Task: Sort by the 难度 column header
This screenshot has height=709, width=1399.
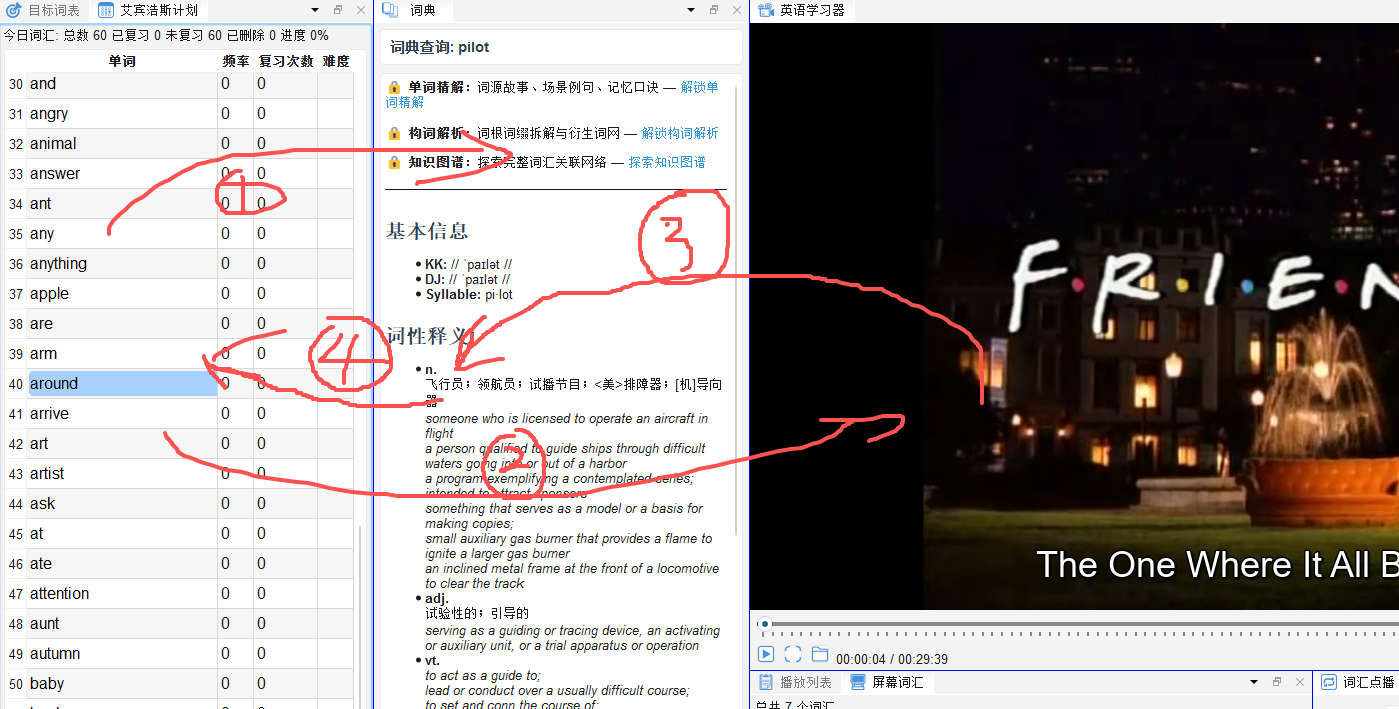Action: 336,61
